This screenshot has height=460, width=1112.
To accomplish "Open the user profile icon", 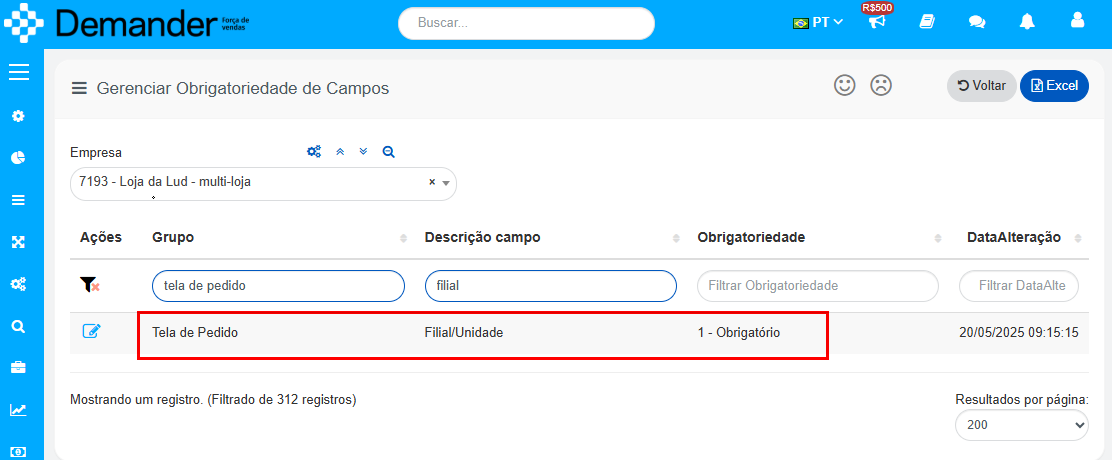I will tap(1077, 21).
